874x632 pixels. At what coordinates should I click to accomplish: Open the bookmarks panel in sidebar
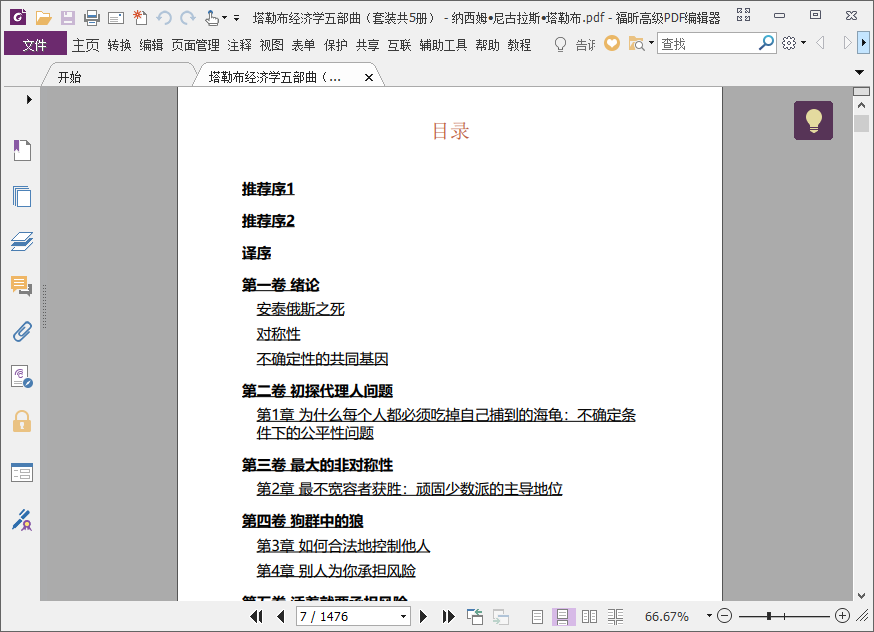point(22,150)
